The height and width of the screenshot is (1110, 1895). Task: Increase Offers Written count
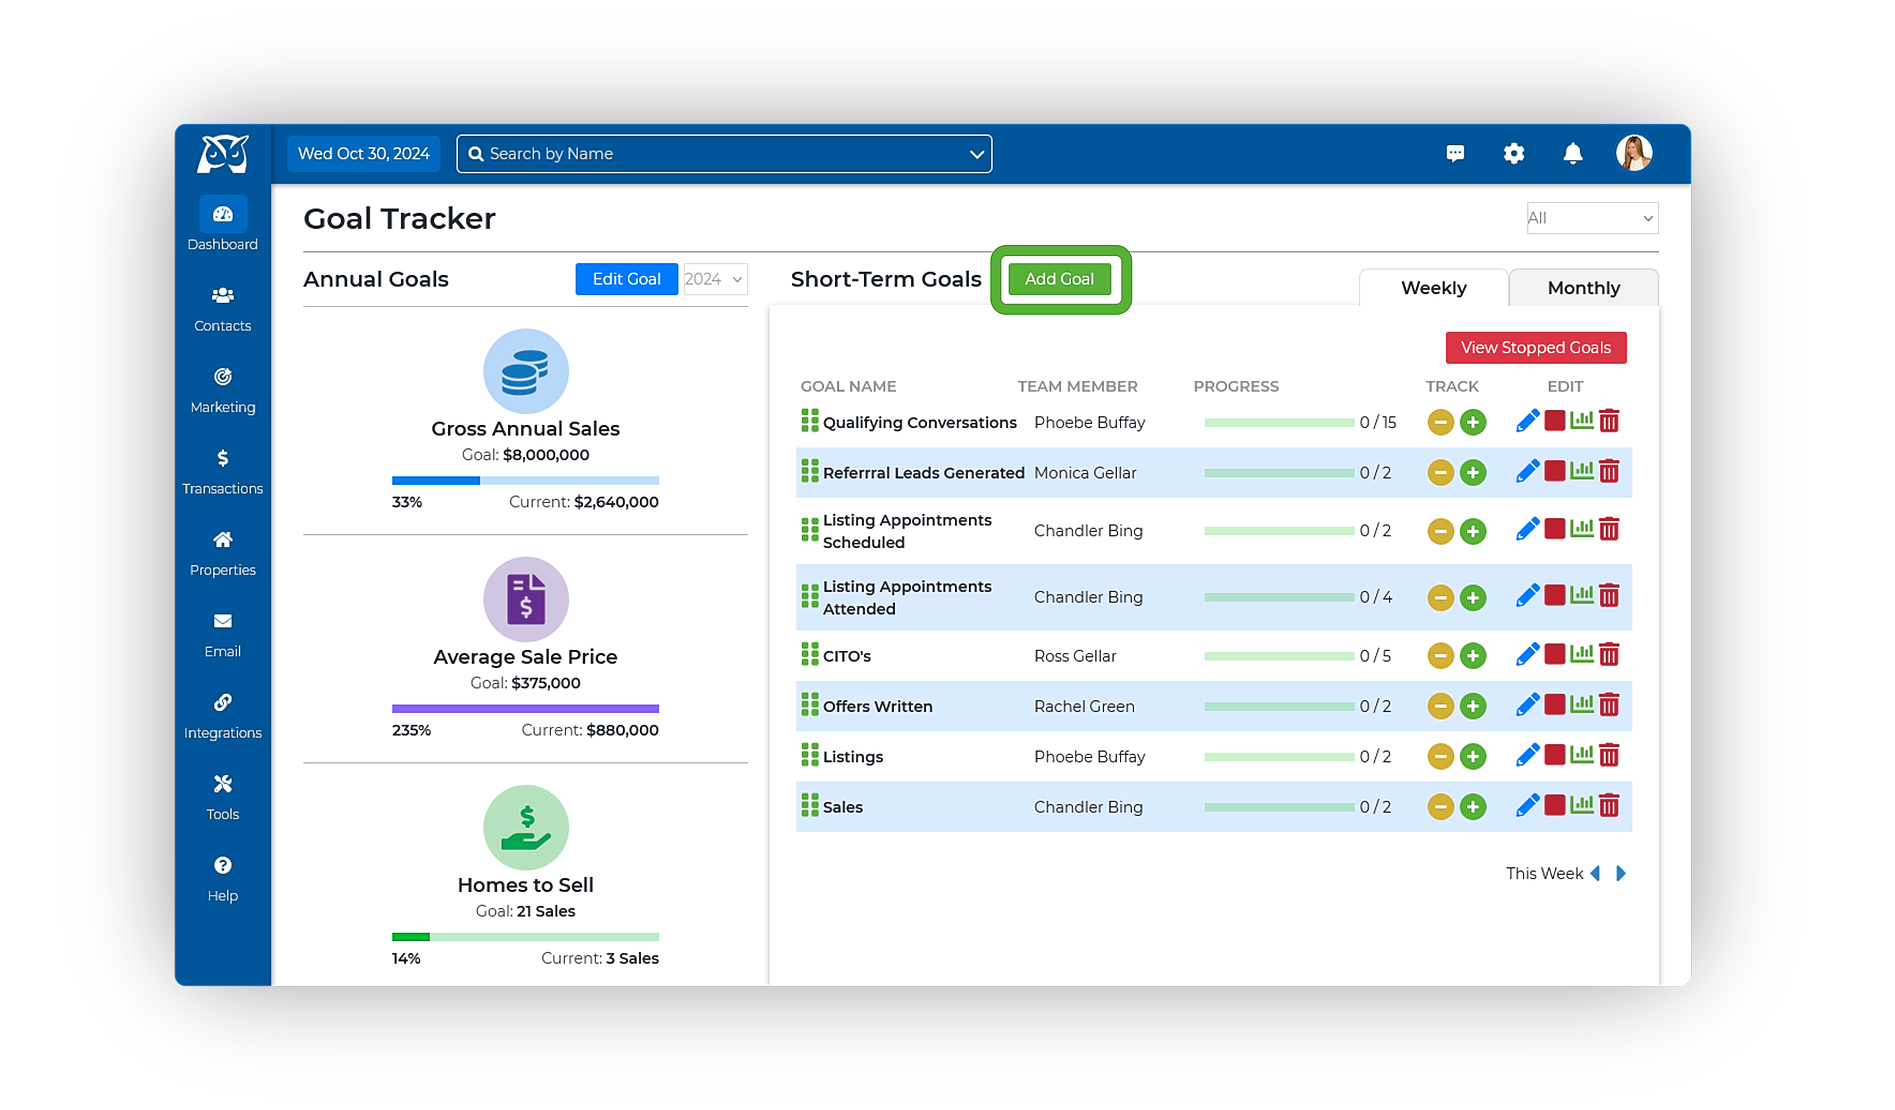[1472, 706]
